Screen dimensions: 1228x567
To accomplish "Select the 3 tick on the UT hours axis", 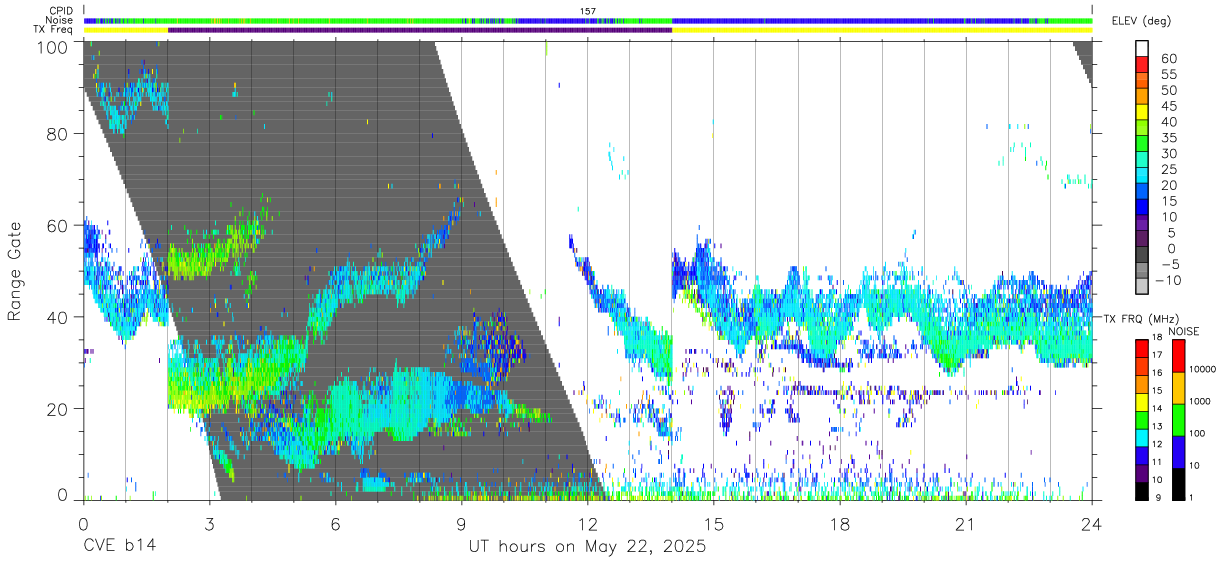I will [209, 523].
